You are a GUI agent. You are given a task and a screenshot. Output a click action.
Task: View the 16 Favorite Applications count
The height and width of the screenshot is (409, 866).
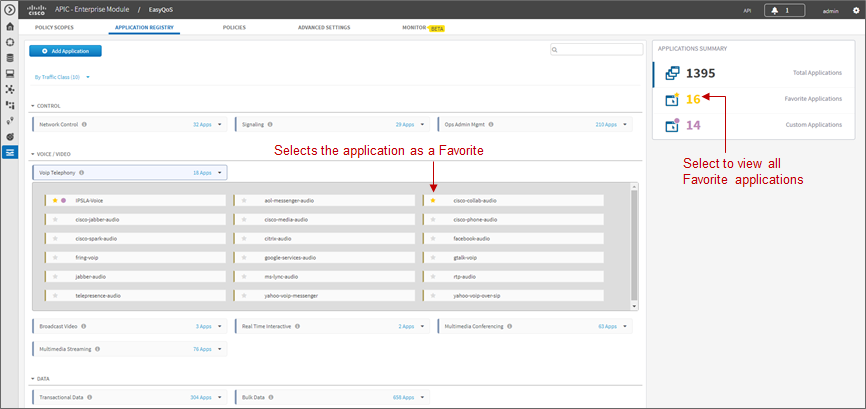pos(693,99)
